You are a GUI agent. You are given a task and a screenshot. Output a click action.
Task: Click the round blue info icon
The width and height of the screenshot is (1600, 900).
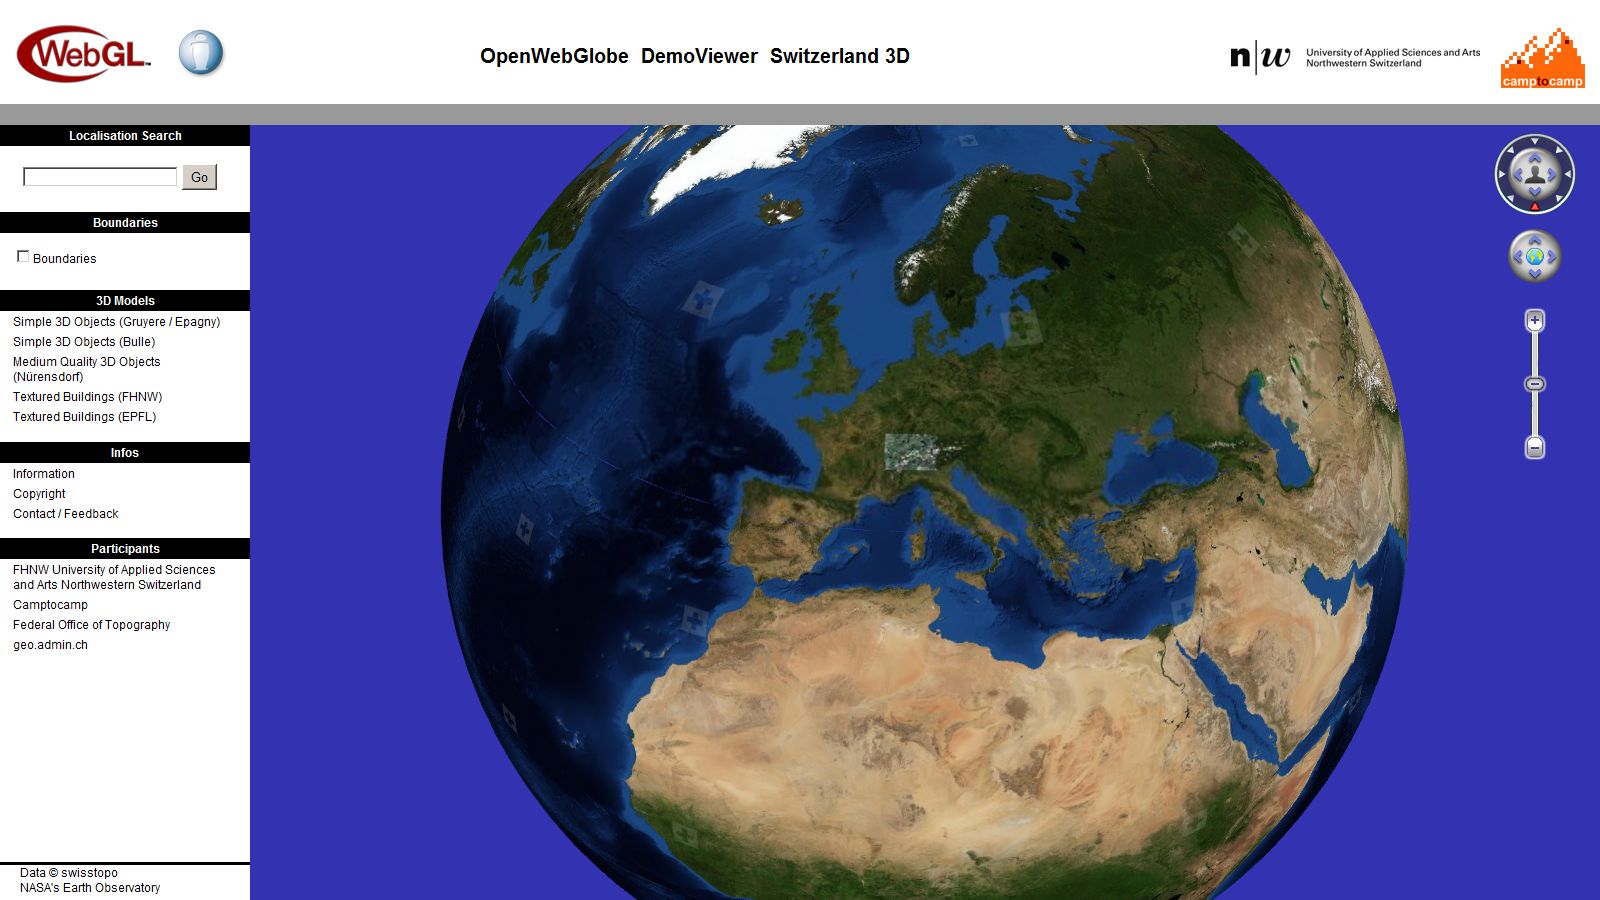[x=201, y=53]
